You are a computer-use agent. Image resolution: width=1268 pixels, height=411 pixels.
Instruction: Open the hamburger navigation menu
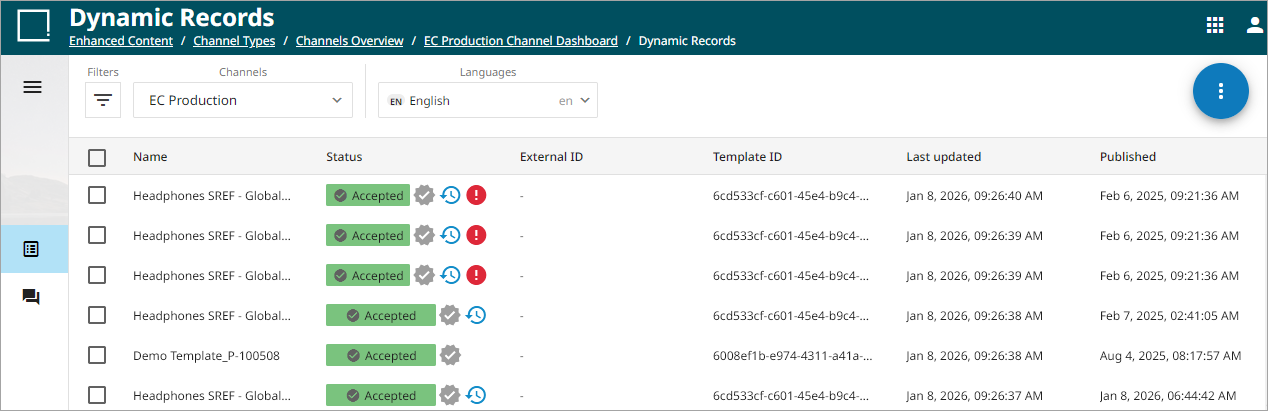coord(32,87)
